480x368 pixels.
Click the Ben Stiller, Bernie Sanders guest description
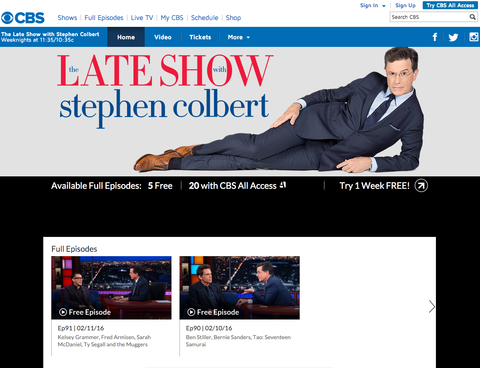tap(238, 341)
